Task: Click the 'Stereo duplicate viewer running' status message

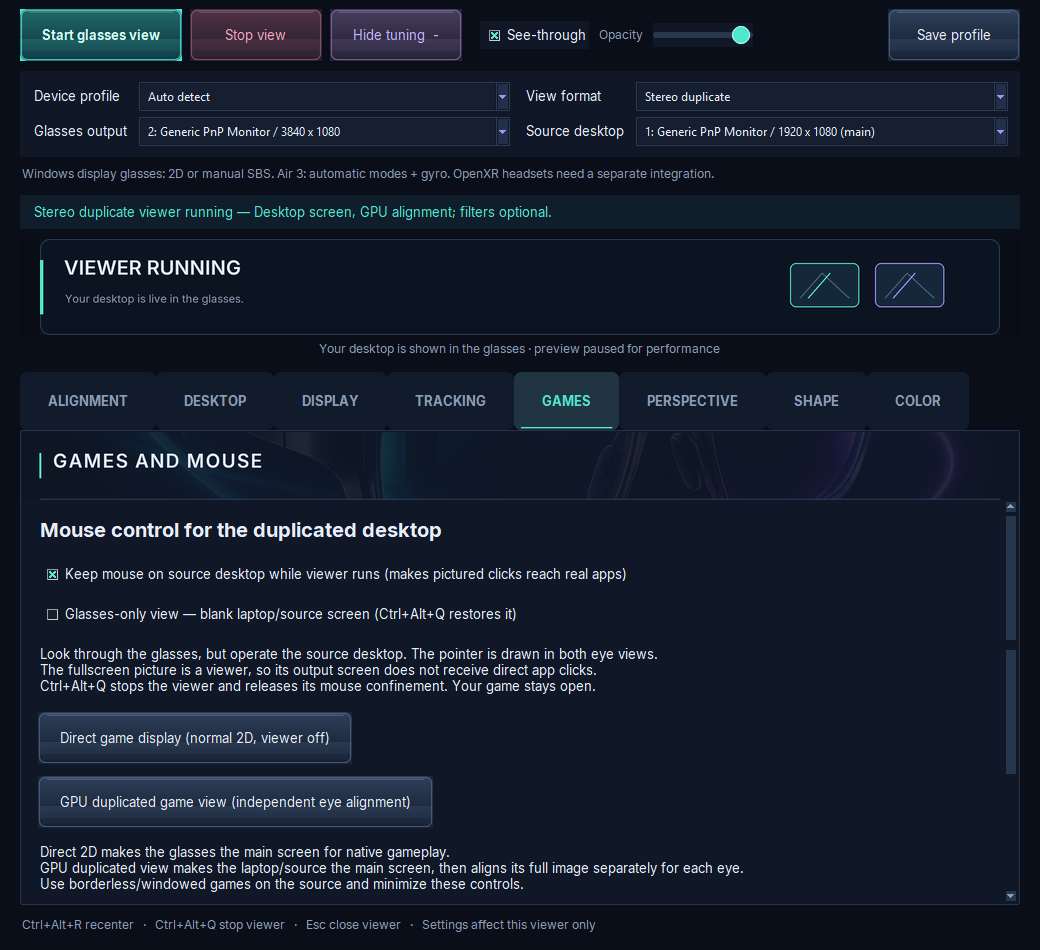Action: click(x=292, y=212)
